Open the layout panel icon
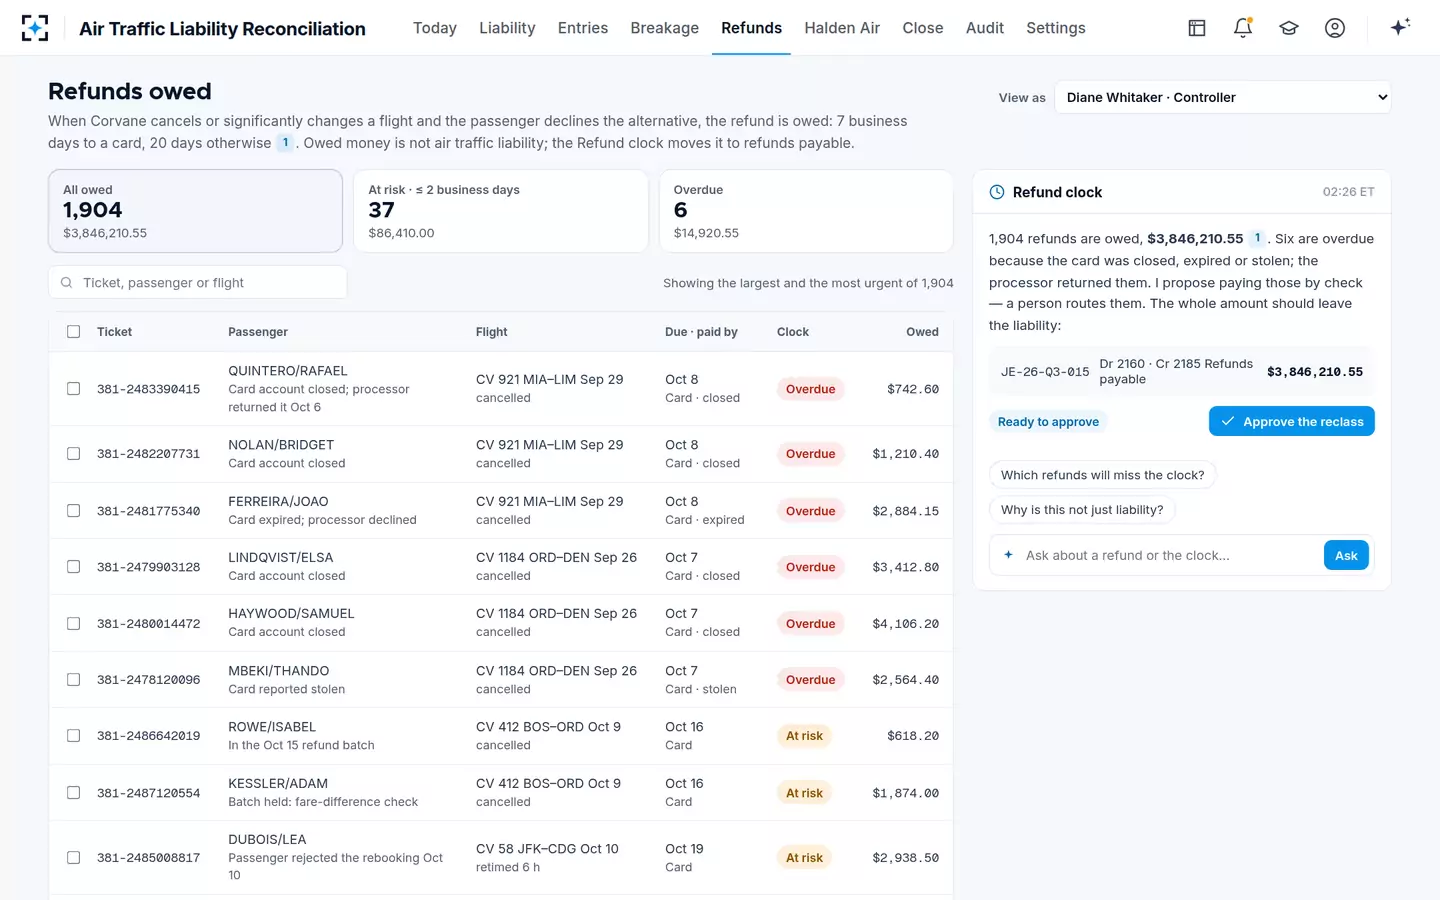 tap(1197, 28)
